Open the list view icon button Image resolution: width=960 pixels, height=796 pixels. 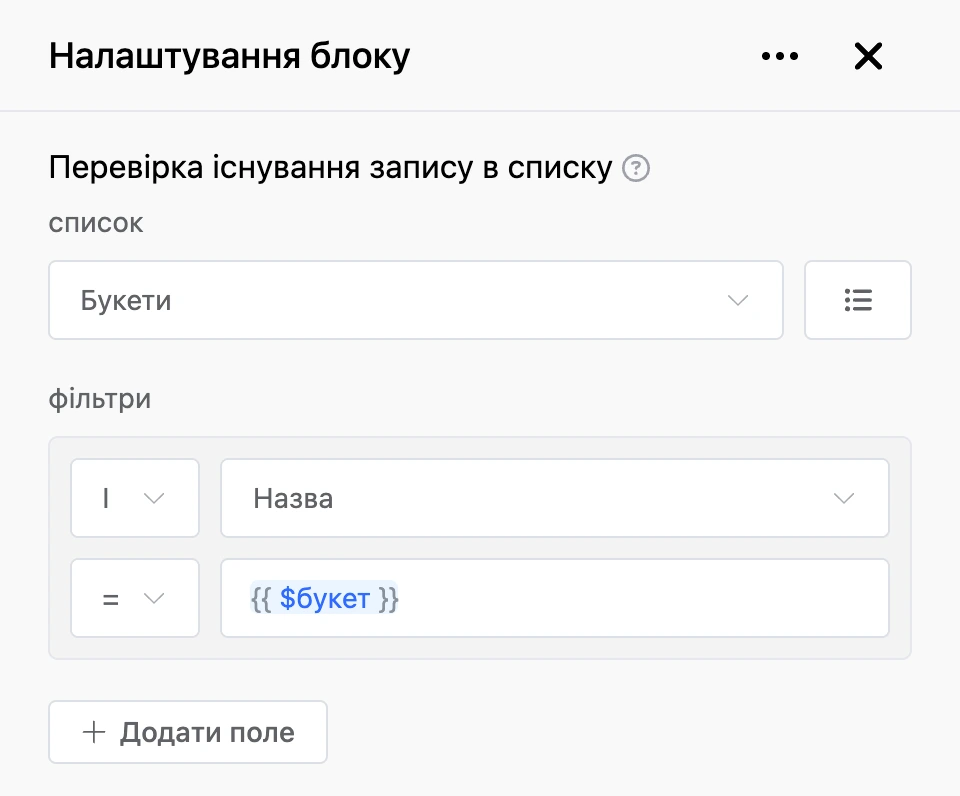point(858,300)
